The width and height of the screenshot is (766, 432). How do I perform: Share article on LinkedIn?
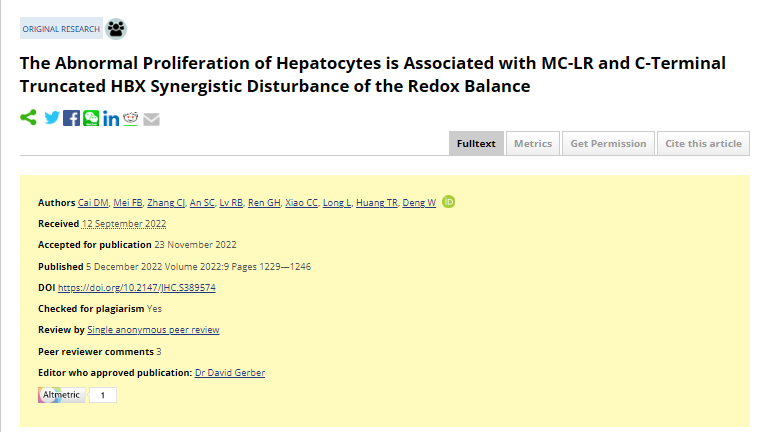111,118
